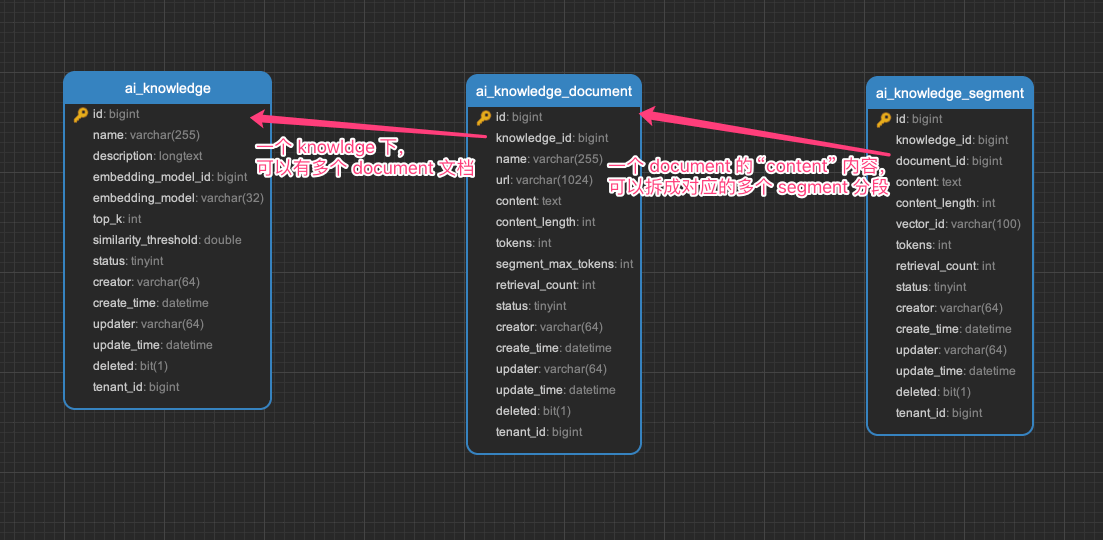The height and width of the screenshot is (540, 1103).
Task: Click the key icon in ai_knowledge_document table
Action: [x=484, y=117]
